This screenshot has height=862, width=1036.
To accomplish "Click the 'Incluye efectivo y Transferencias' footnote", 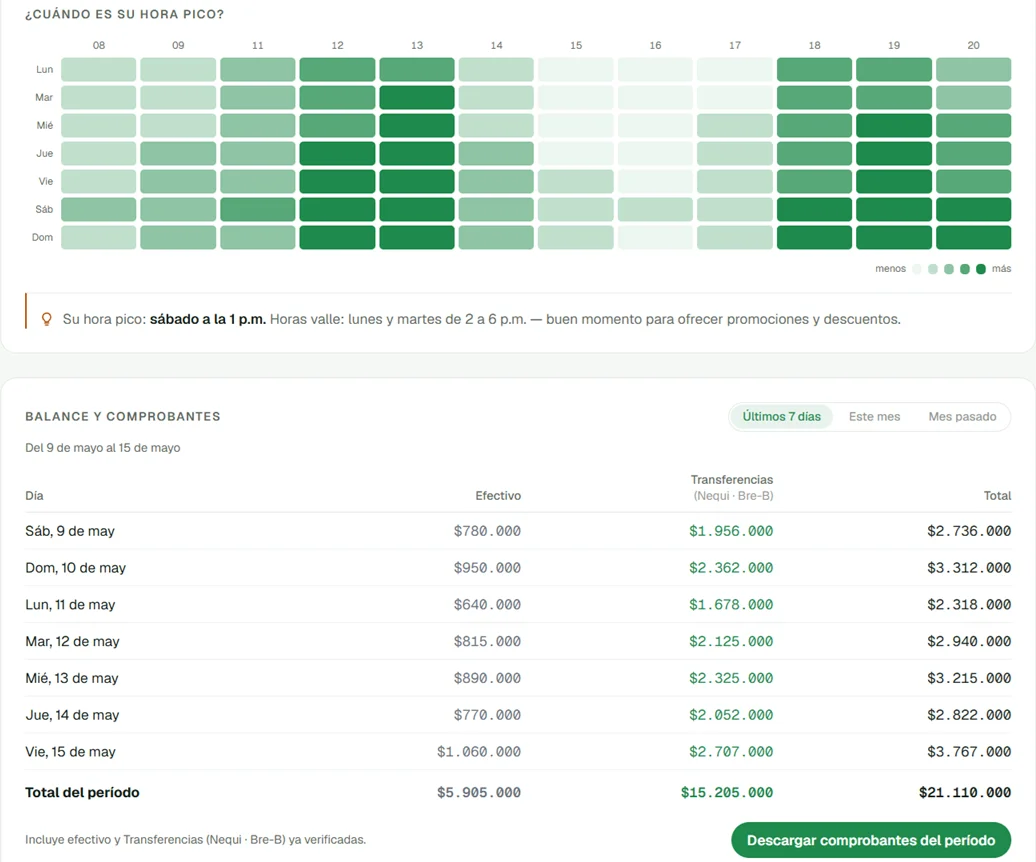I will [196, 840].
